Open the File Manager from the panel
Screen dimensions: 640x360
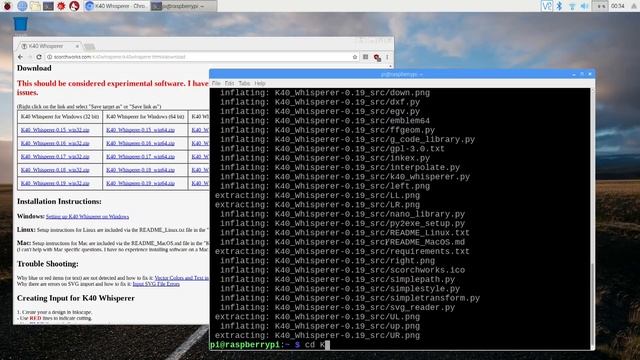[35, 6]
